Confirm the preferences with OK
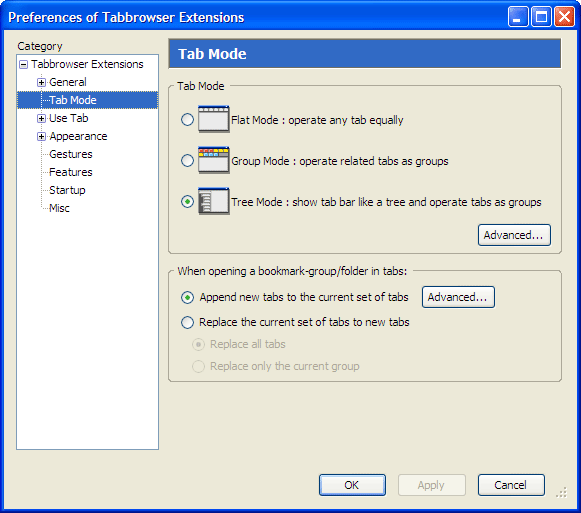 pos(352,485)
